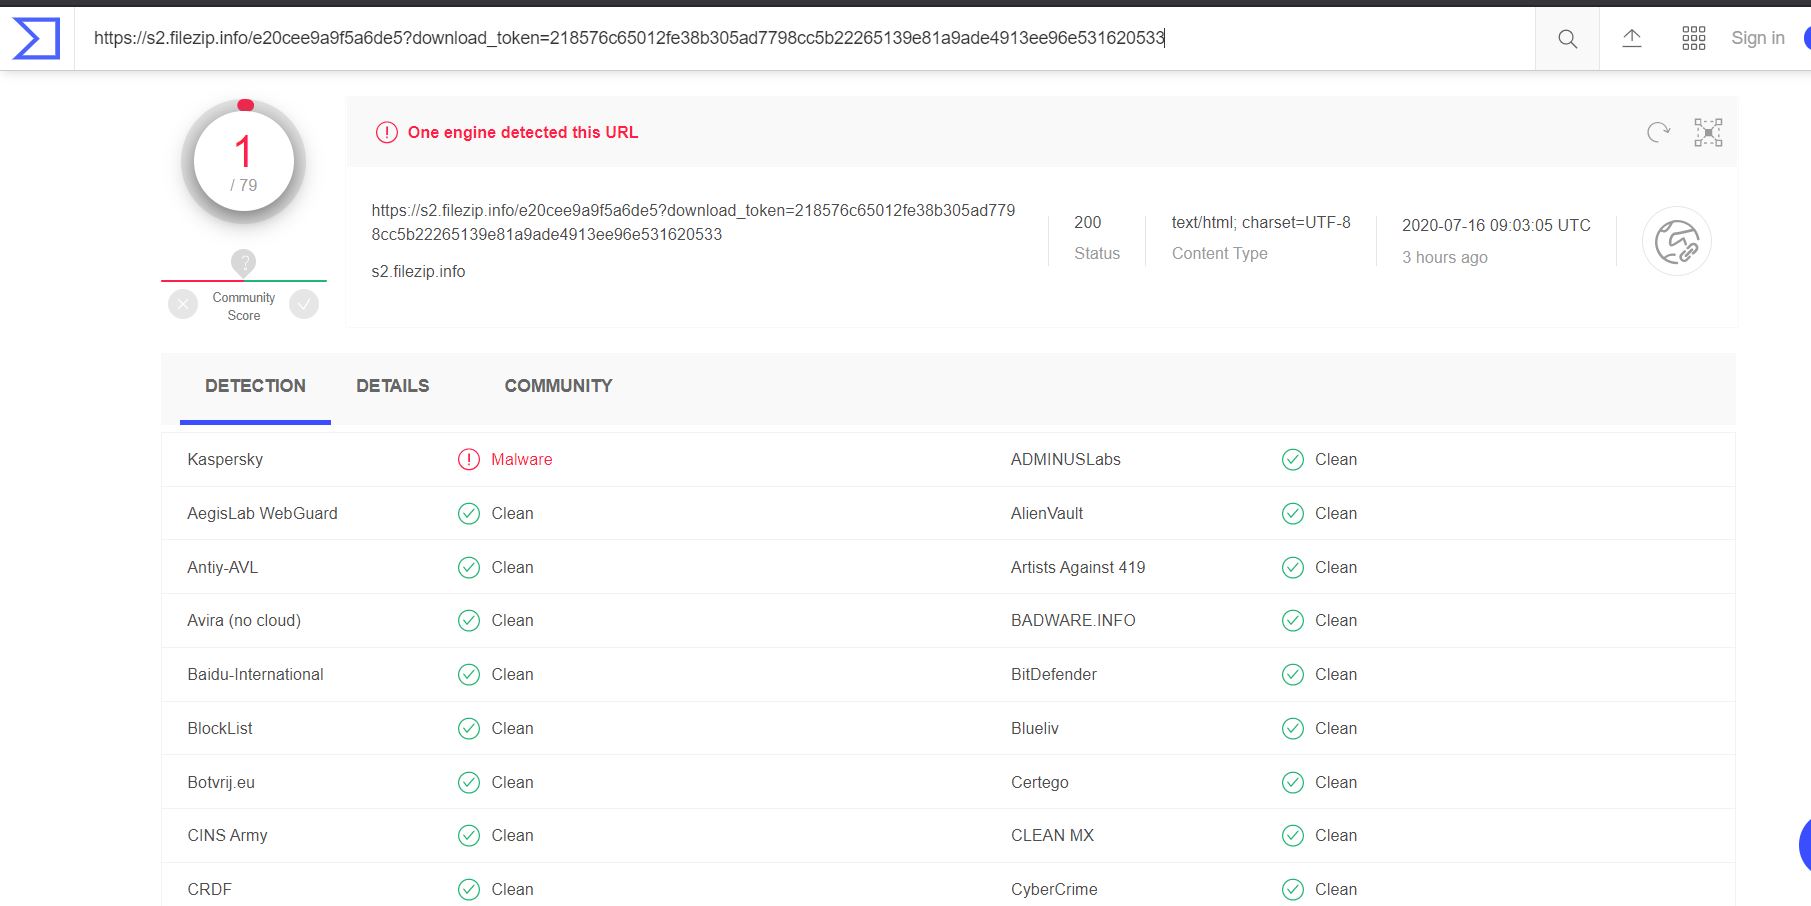Image resolution: width=1811 pixels, height=906 pixels.
Task: Select the full scanned URL in the summary
Action: (693, 222)
